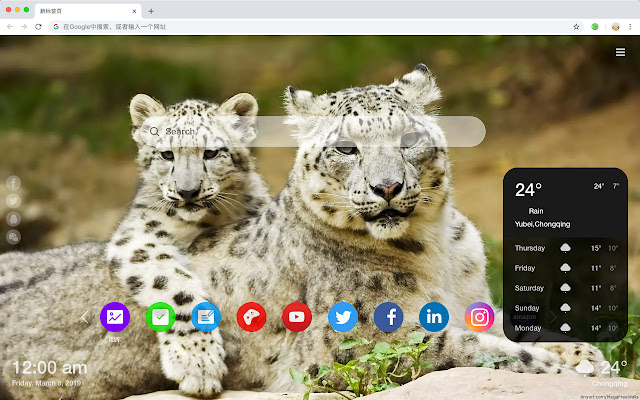The image size is (640, 400).
Task: Click the Thursday forecast row
Action: pyautogui.click(x=565, y=248)
